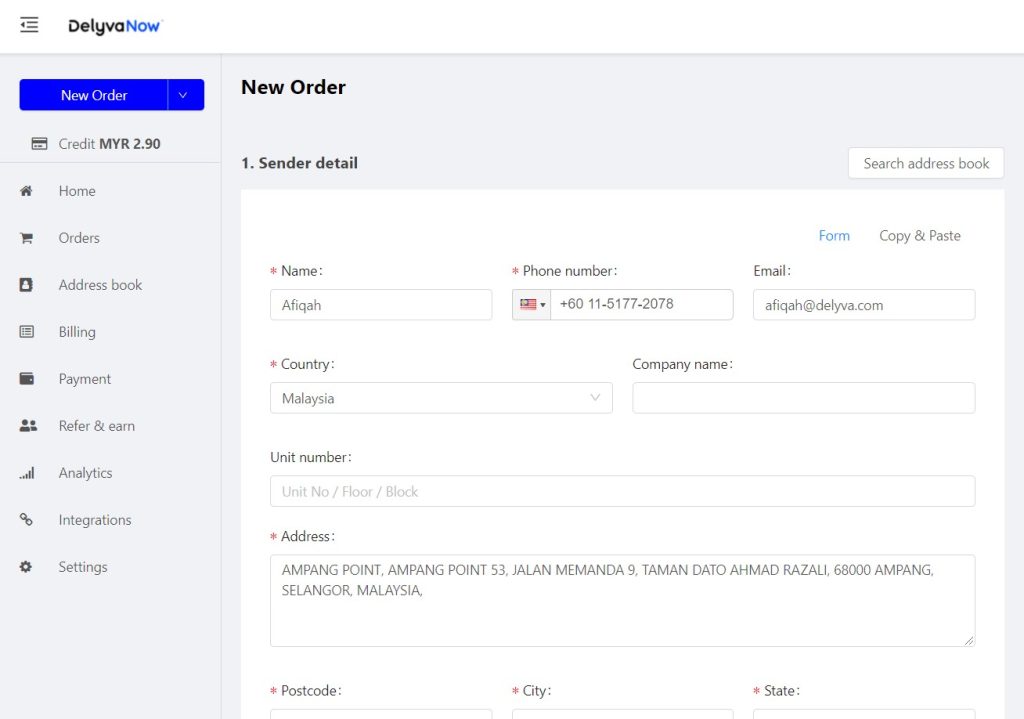Click the Search address book button
This screenshot has width=1024, height=719.
[x=925, y=163]
